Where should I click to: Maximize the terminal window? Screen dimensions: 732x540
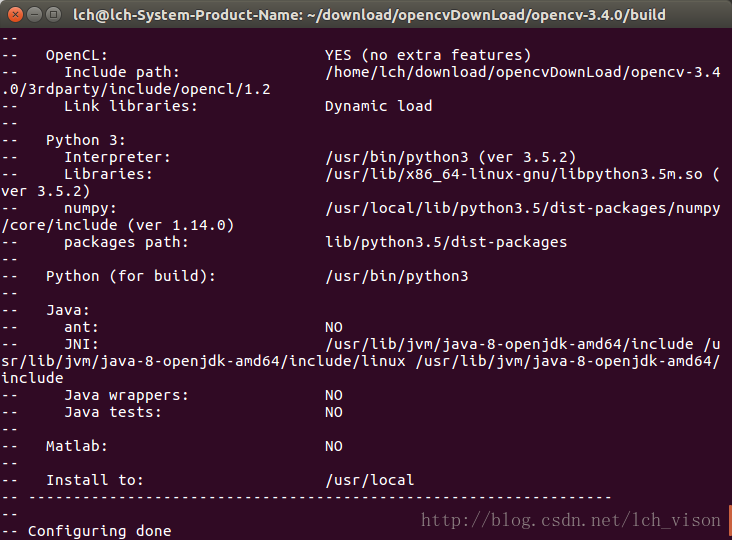point(54,15)
